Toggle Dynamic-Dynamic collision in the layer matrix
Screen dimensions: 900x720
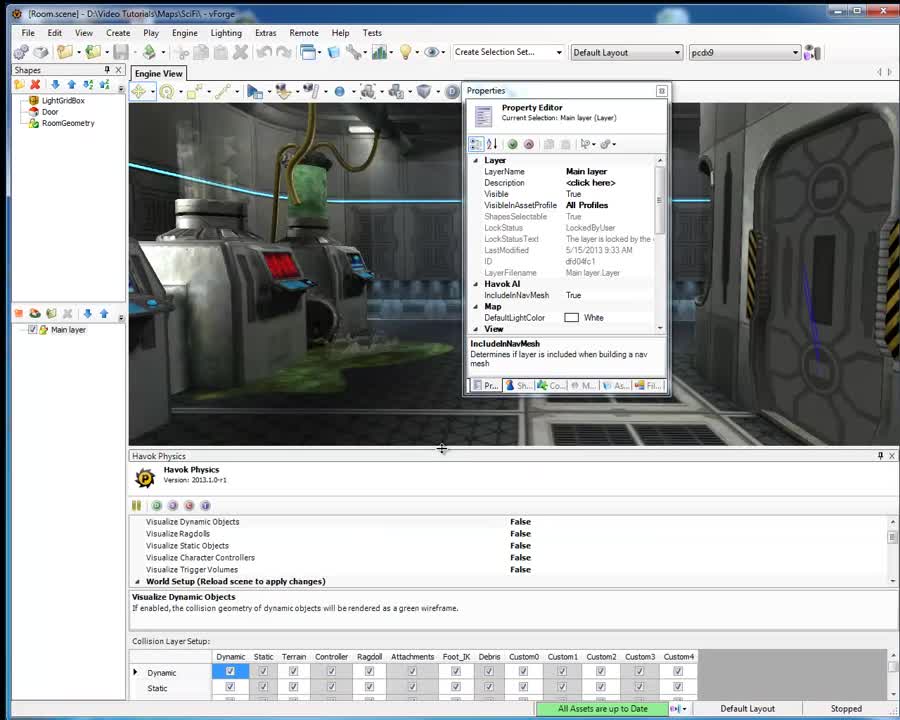[230, 672]
